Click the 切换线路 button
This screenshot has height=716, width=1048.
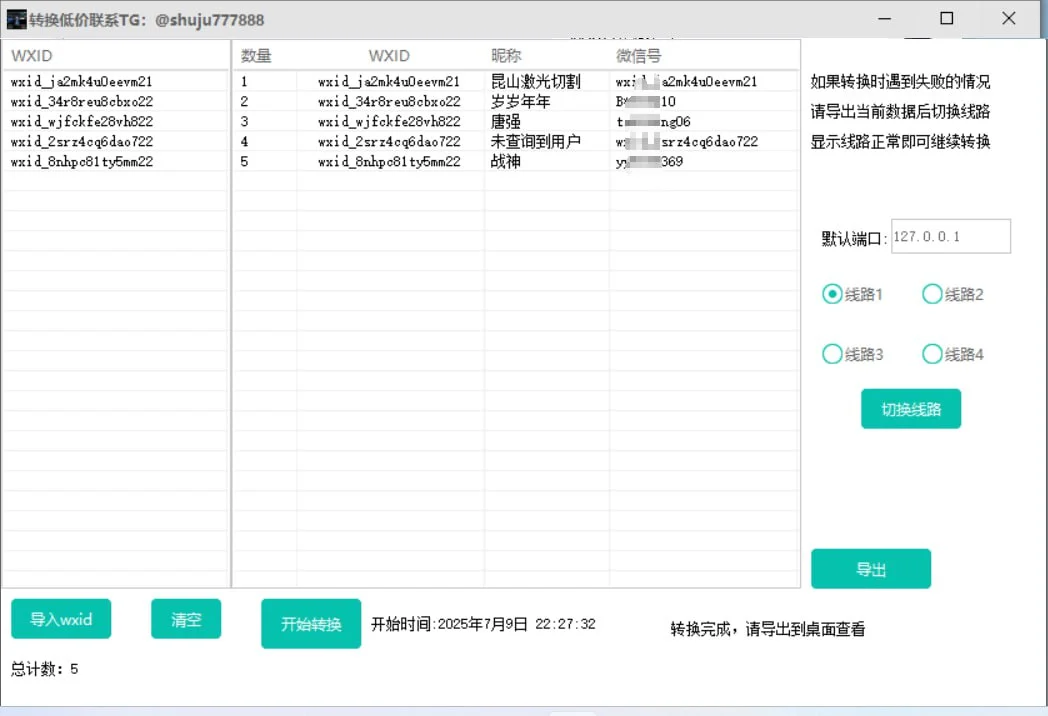(911, 408)
